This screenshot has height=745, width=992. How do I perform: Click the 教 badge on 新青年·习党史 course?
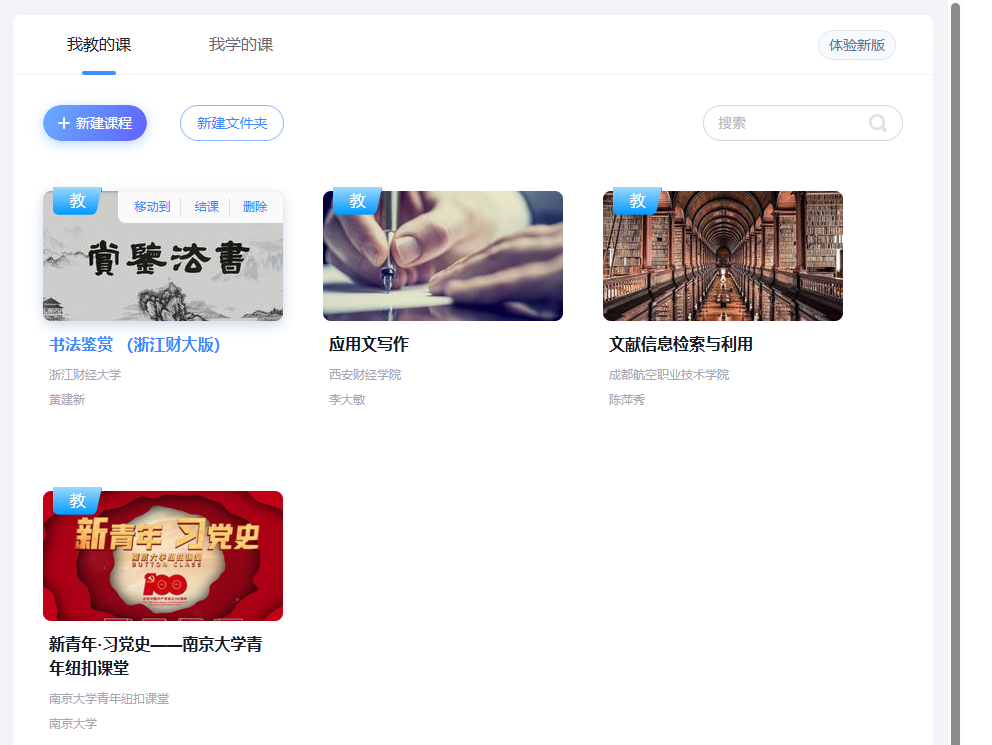[77, 501]
